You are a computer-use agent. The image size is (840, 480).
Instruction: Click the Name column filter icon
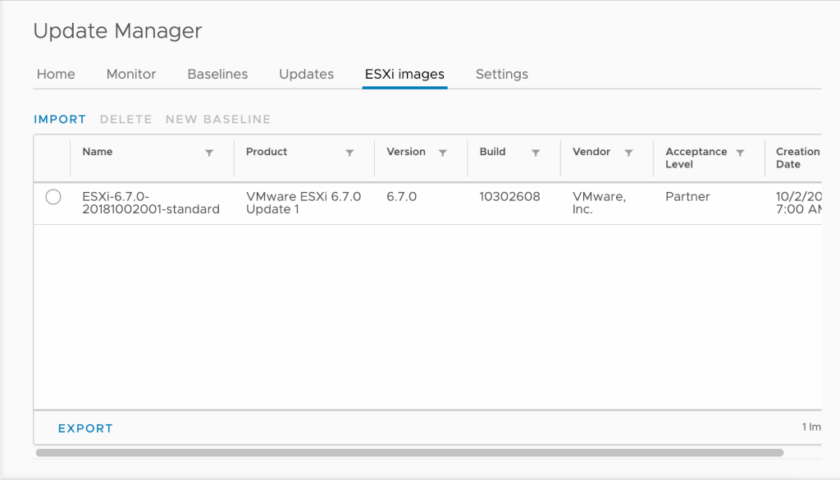point(209,153)
